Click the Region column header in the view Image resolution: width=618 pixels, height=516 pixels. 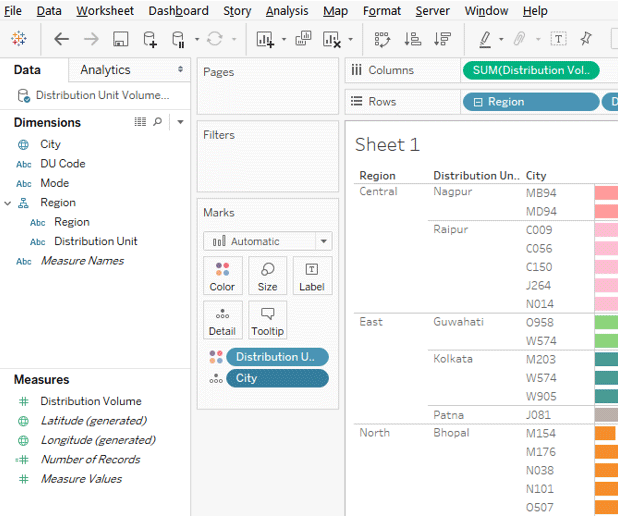(x=378, y=175)
